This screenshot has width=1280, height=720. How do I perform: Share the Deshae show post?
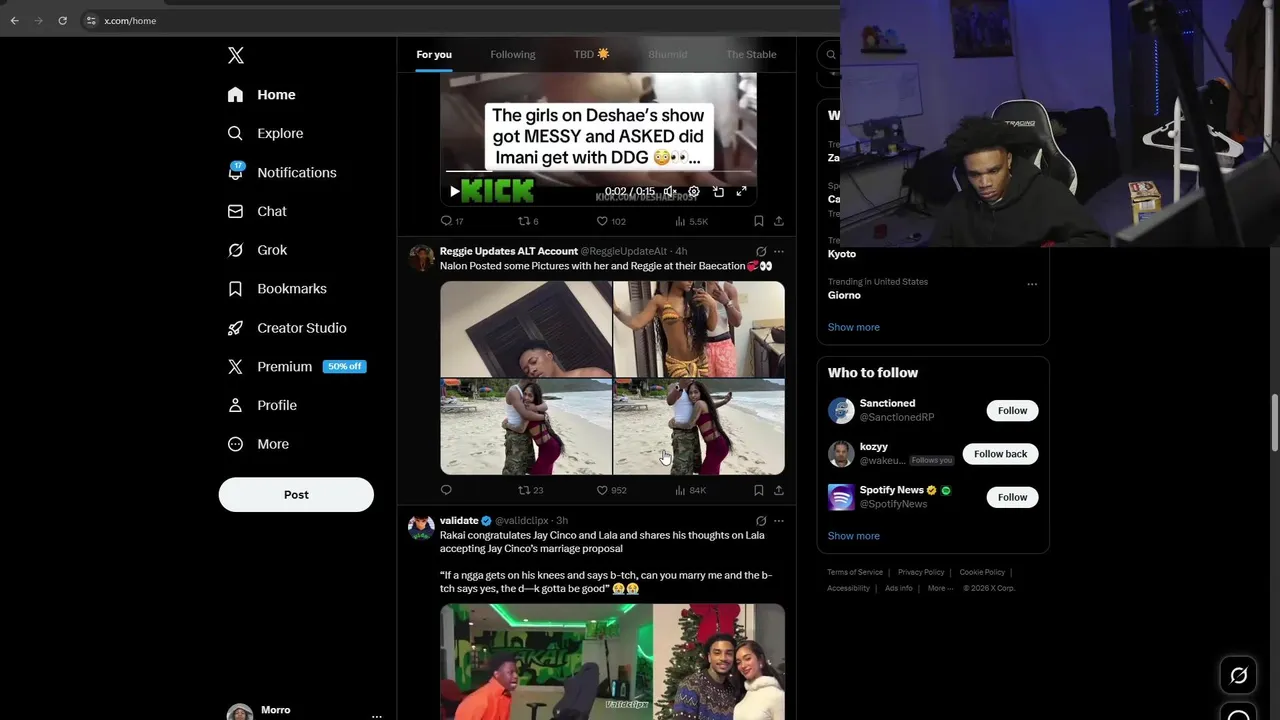(779, 221)
